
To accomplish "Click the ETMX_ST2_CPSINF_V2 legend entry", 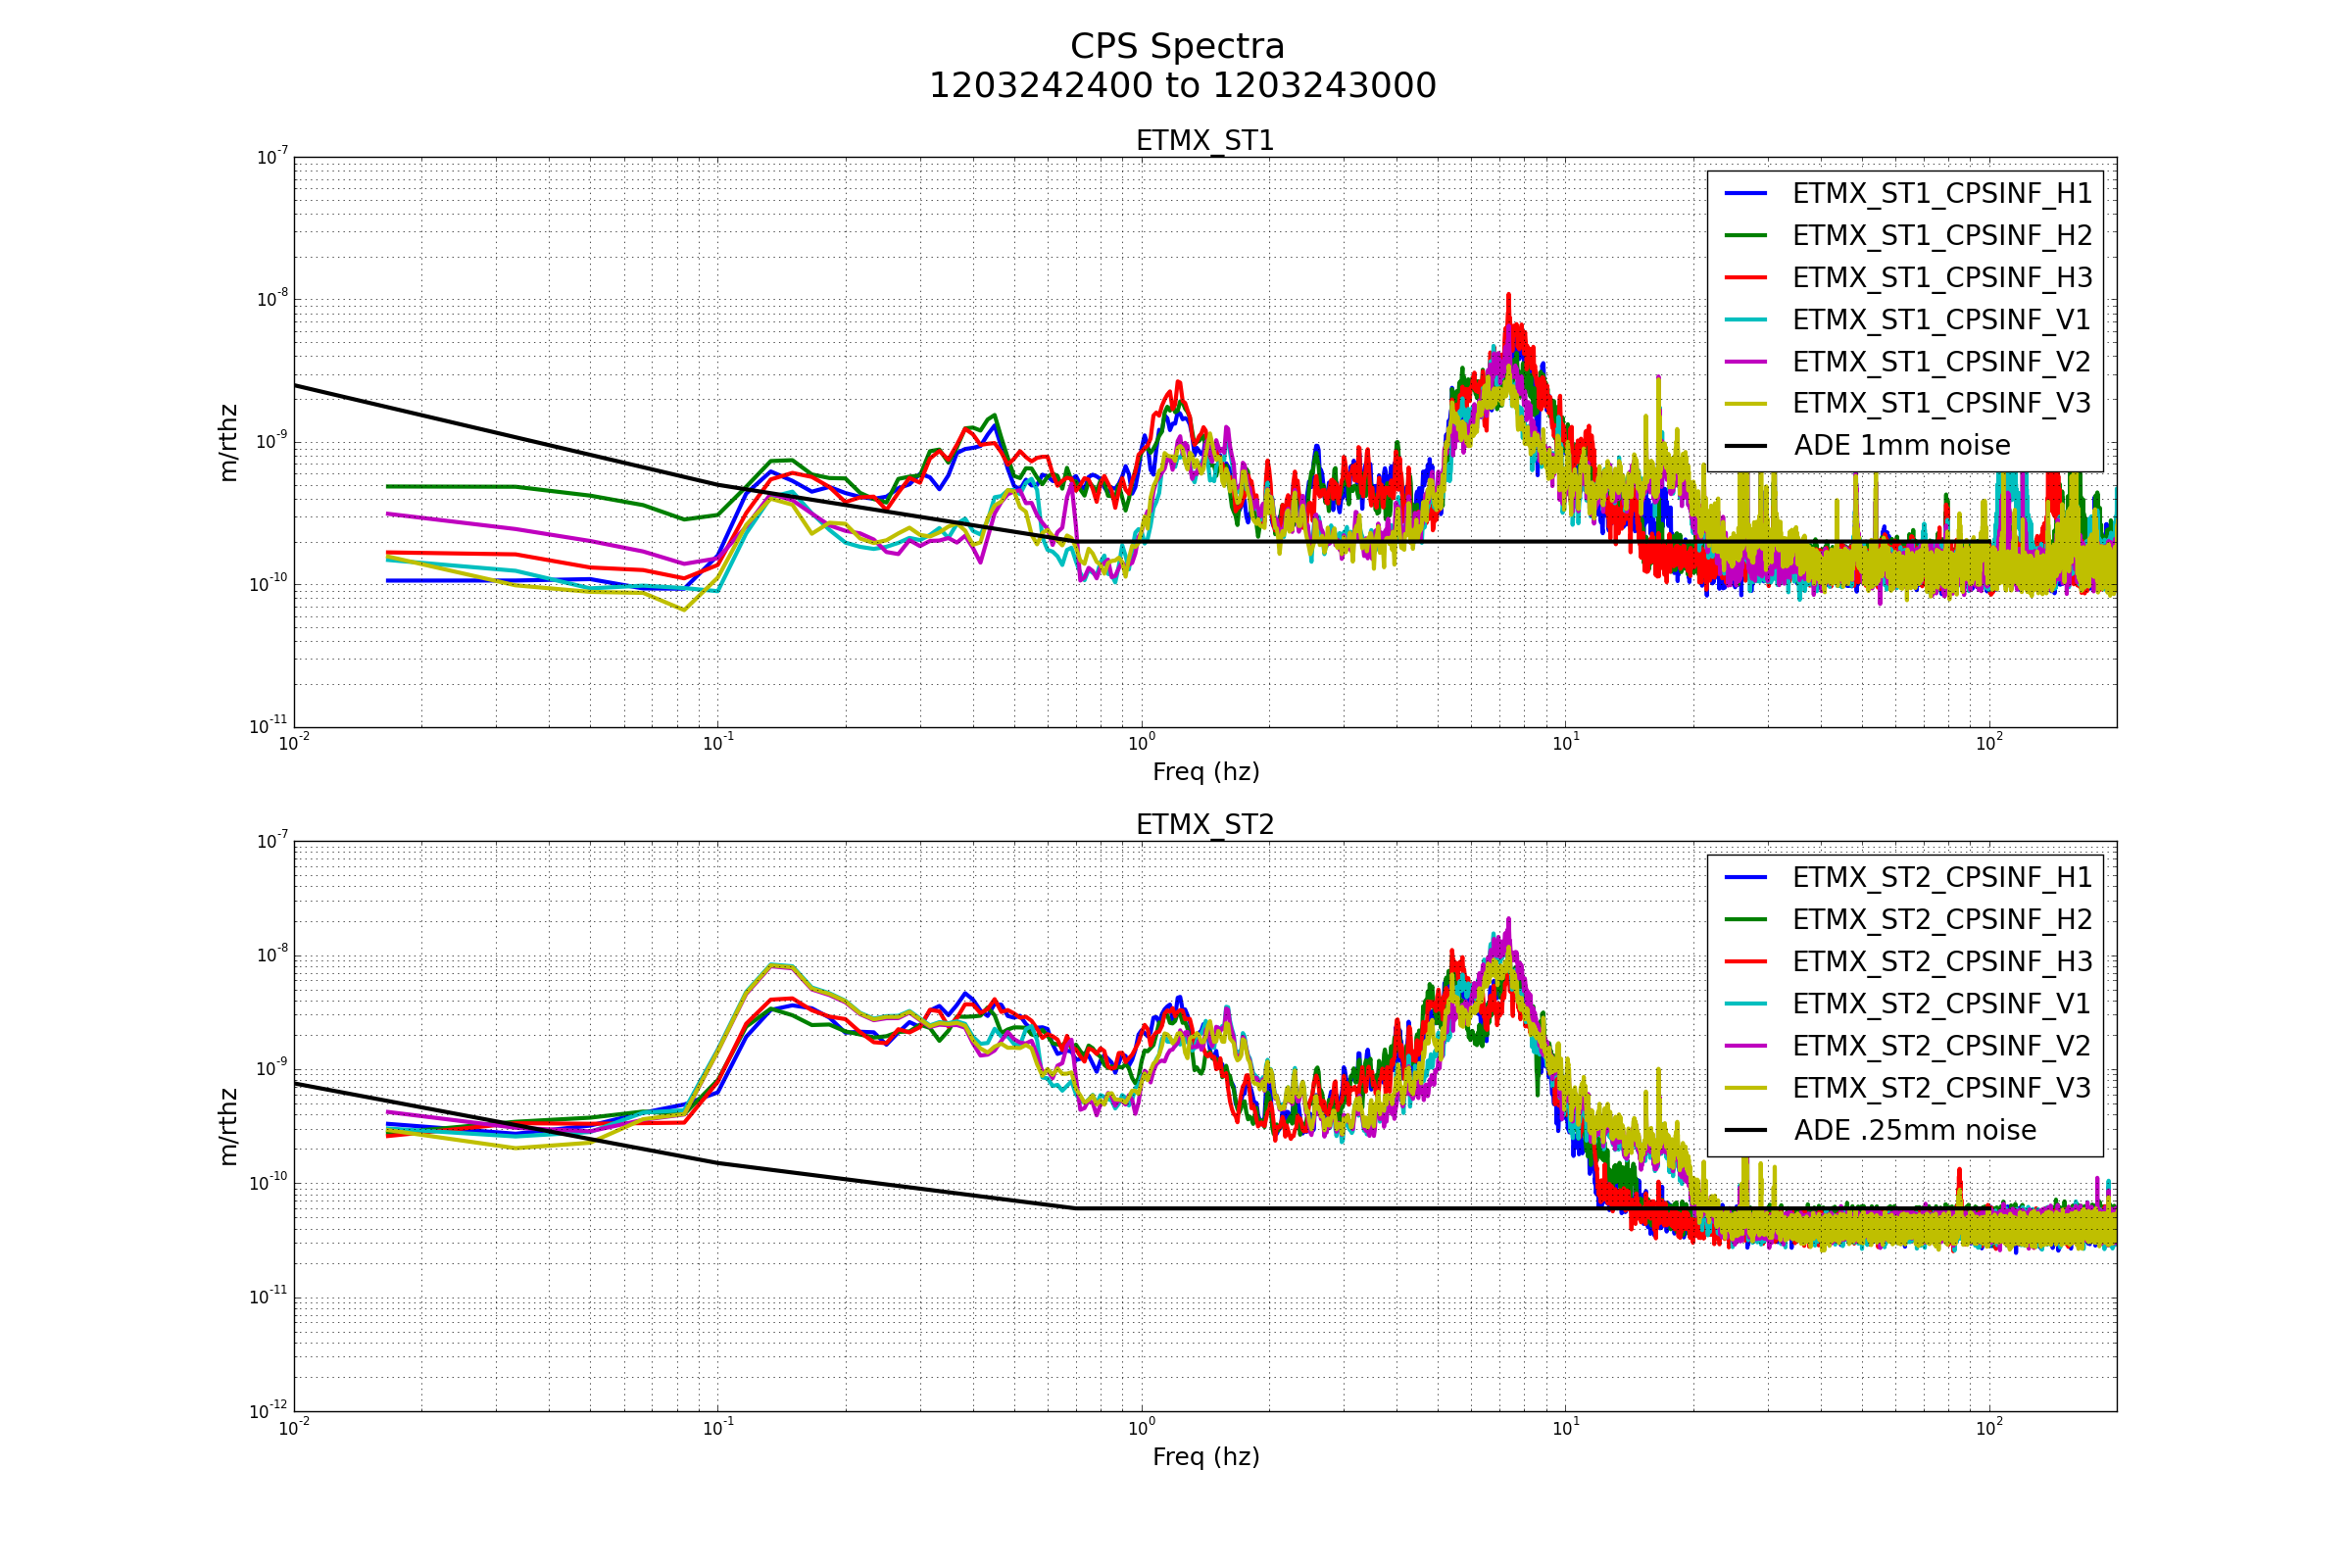I will [1941, 1046].
